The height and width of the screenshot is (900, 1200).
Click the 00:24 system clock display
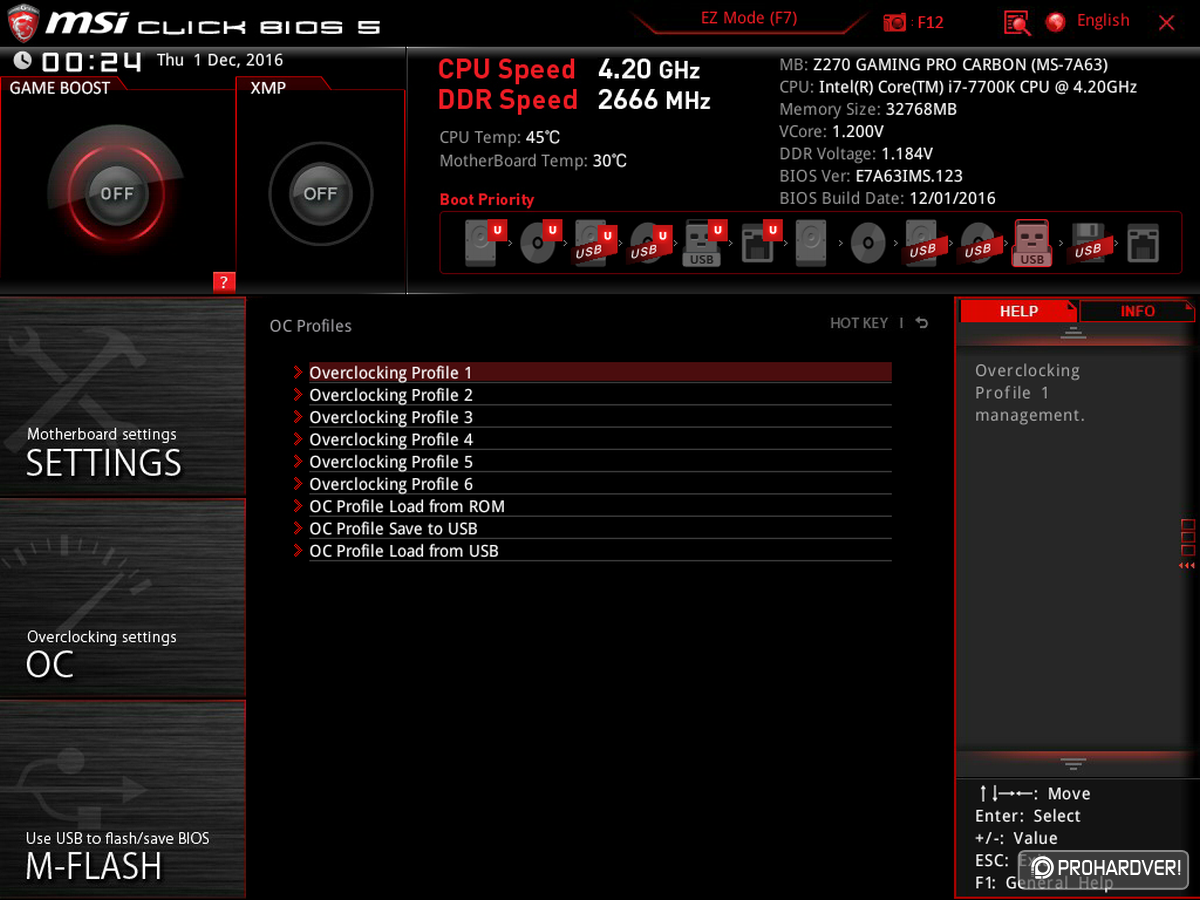(91, 61)
